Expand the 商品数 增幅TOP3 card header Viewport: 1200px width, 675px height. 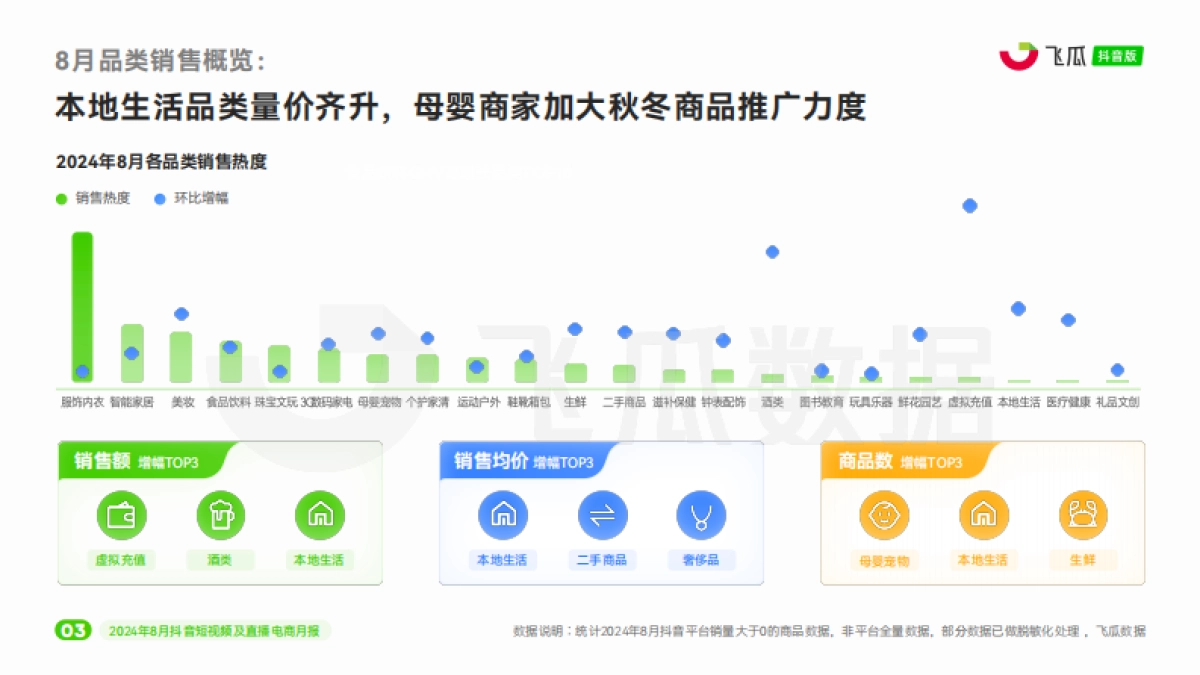point(900,462)
